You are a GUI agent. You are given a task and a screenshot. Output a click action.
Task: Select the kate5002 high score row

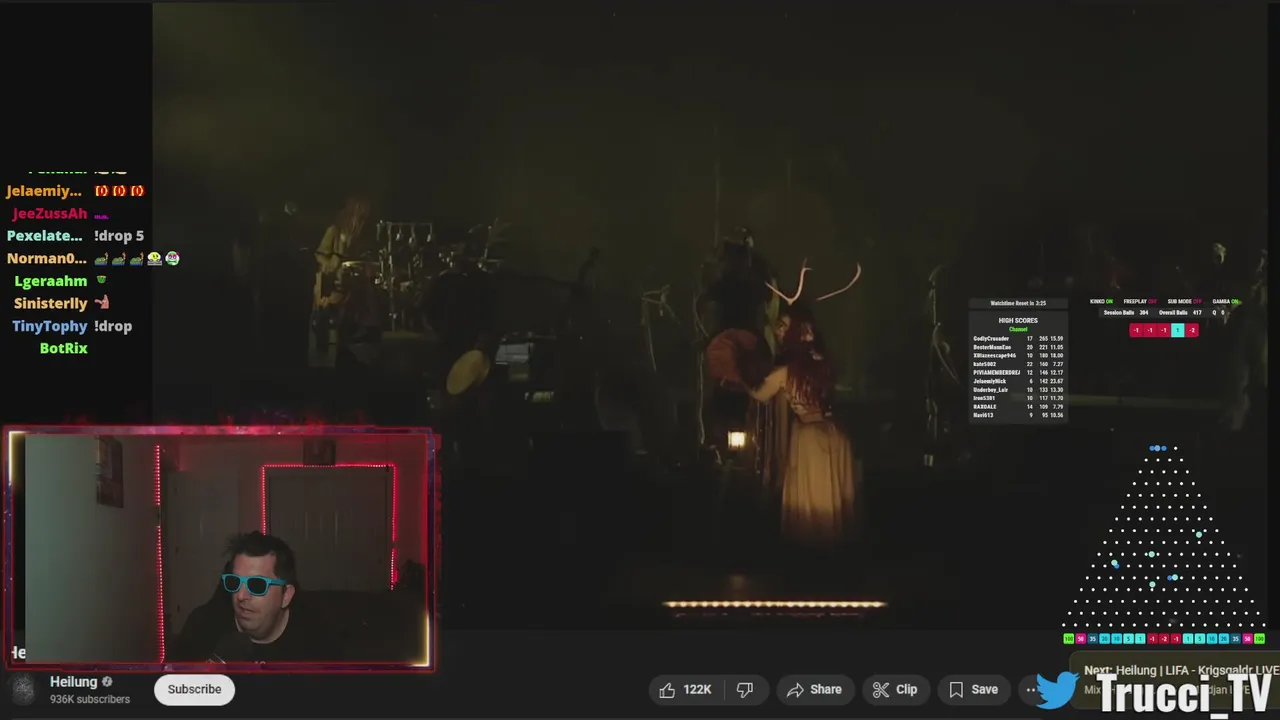(1018, 364)
